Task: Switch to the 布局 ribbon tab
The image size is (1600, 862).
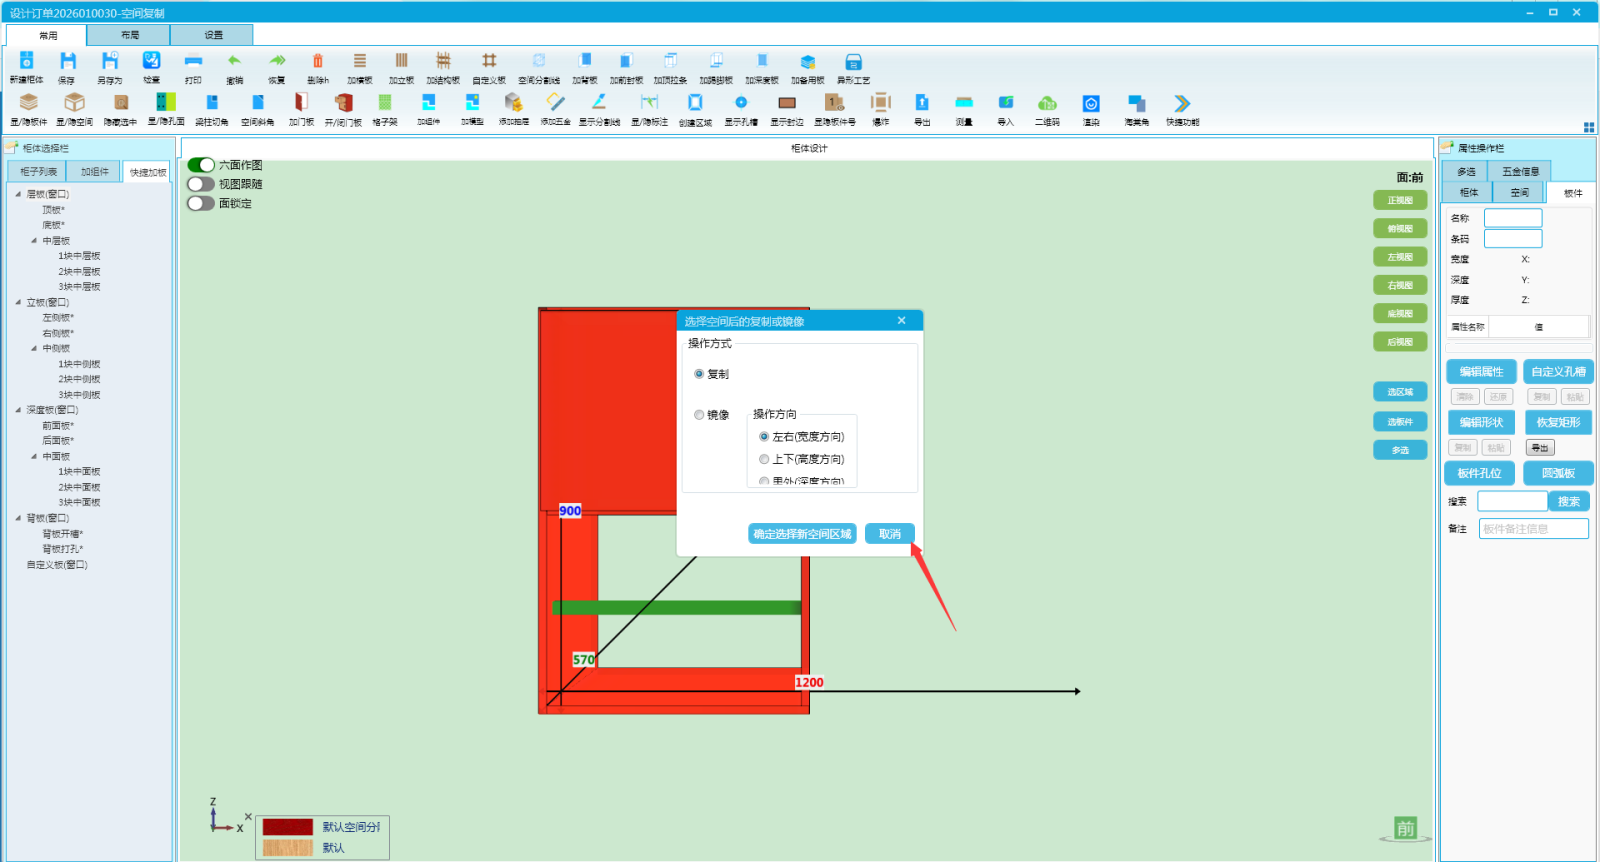Action: click(130, 35)
